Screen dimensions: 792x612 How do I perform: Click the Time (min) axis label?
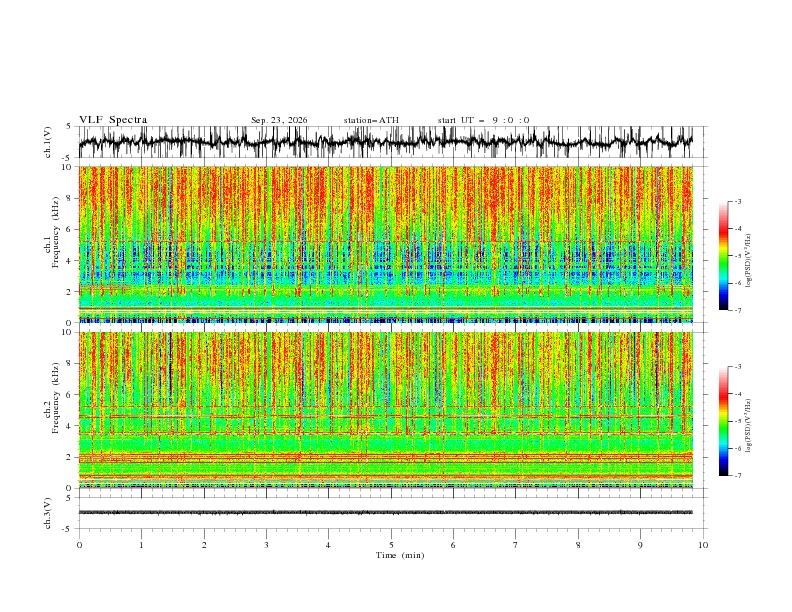pyautogui.click(x=400, y=555)
